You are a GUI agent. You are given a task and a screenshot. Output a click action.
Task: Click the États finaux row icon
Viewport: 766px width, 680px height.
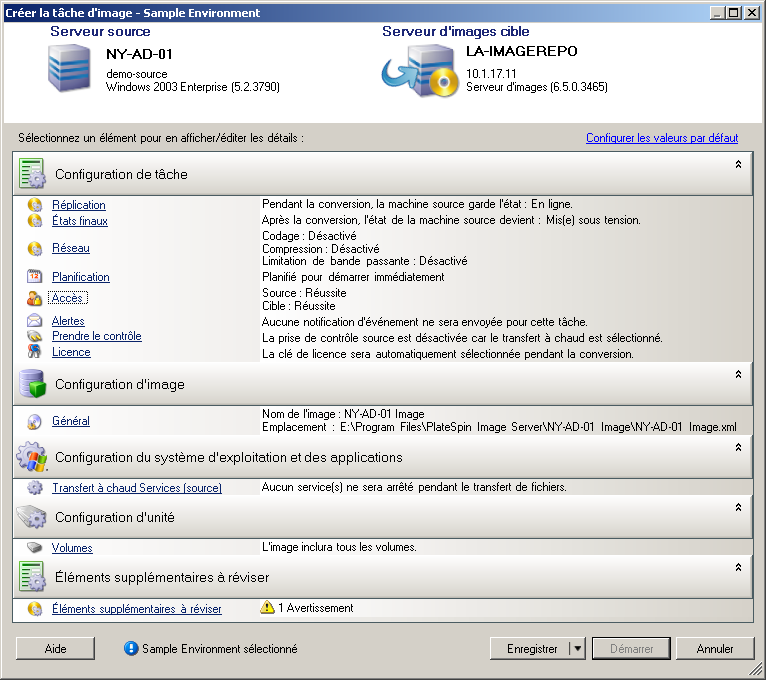point(35,221)
